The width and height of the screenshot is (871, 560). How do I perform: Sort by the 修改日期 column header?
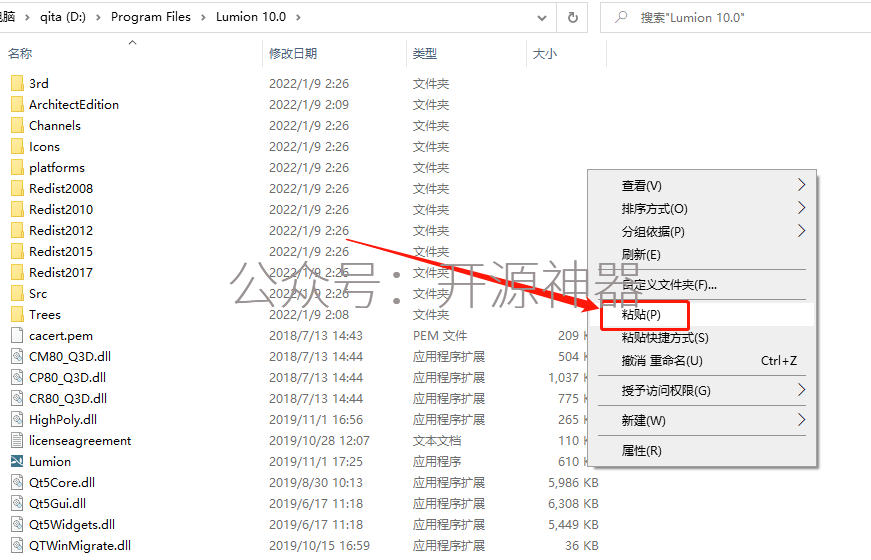[334, 53]
